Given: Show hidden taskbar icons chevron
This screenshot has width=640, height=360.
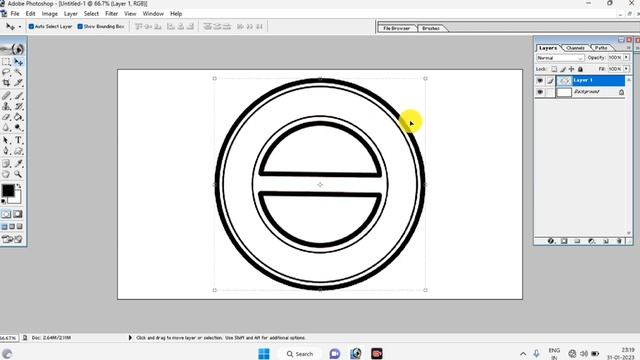Looking at the screenshot, I should [523, 354].
